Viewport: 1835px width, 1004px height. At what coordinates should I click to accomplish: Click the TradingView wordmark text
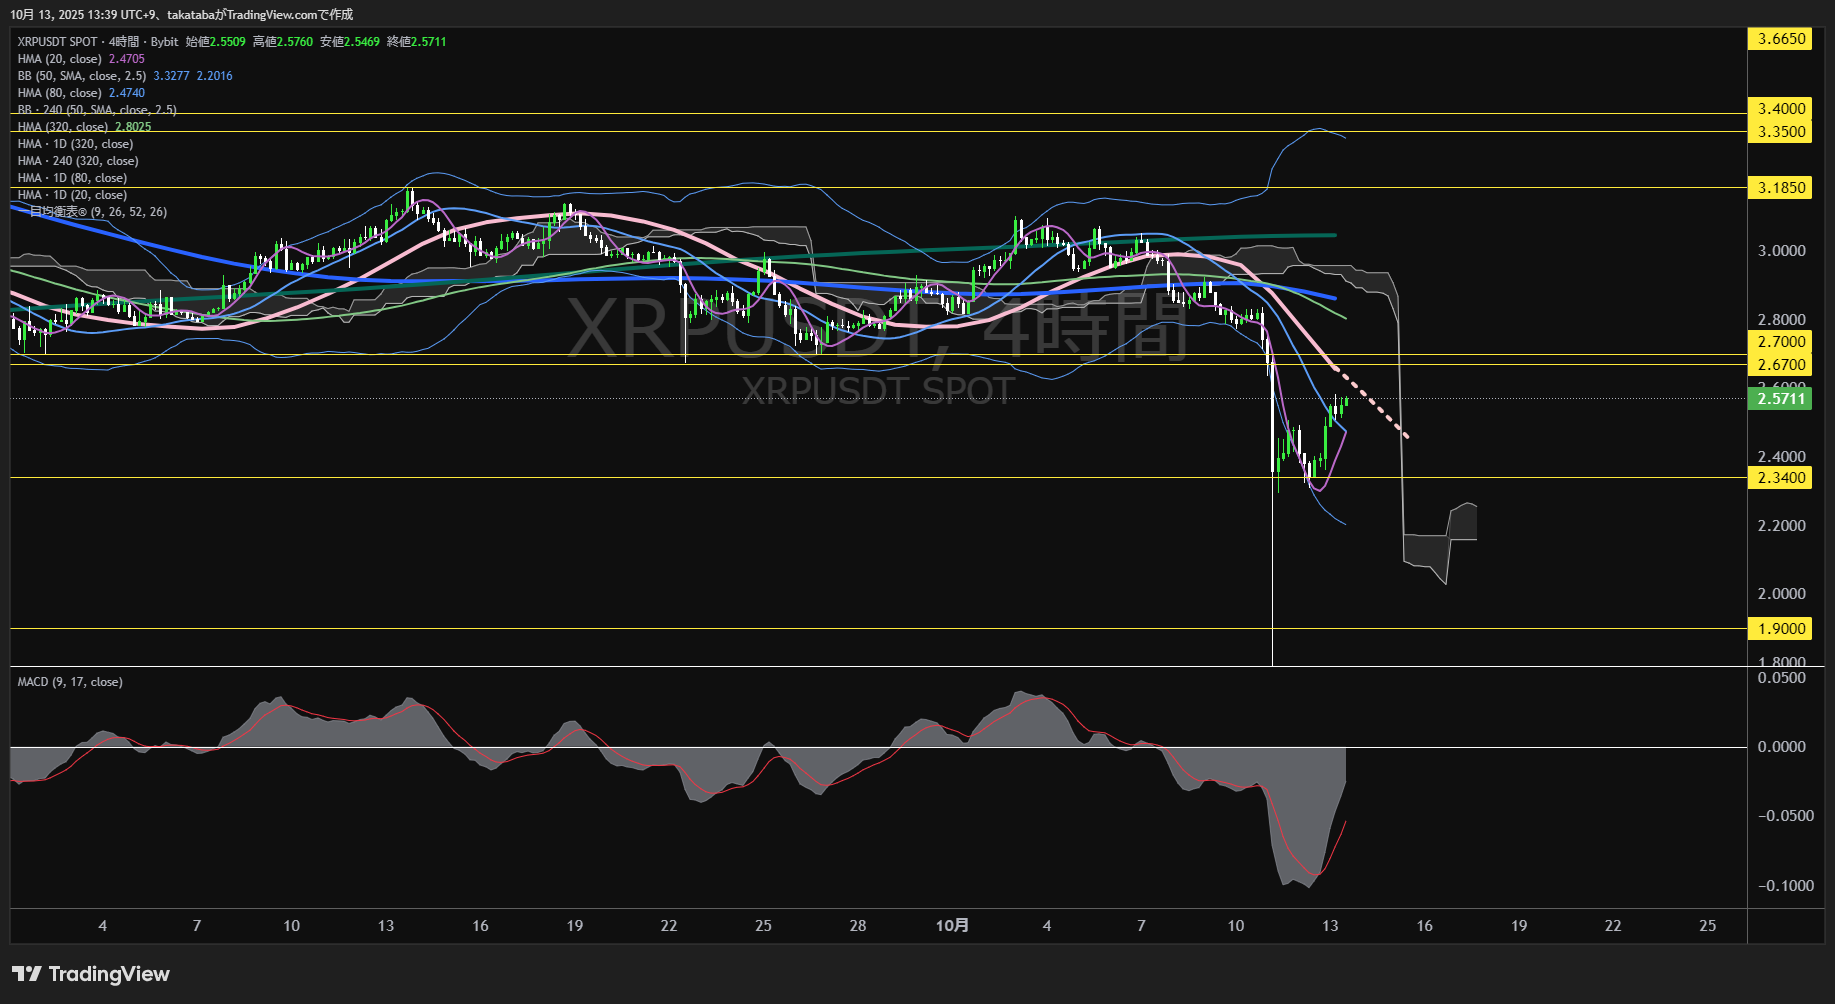(x=109, y=974)
